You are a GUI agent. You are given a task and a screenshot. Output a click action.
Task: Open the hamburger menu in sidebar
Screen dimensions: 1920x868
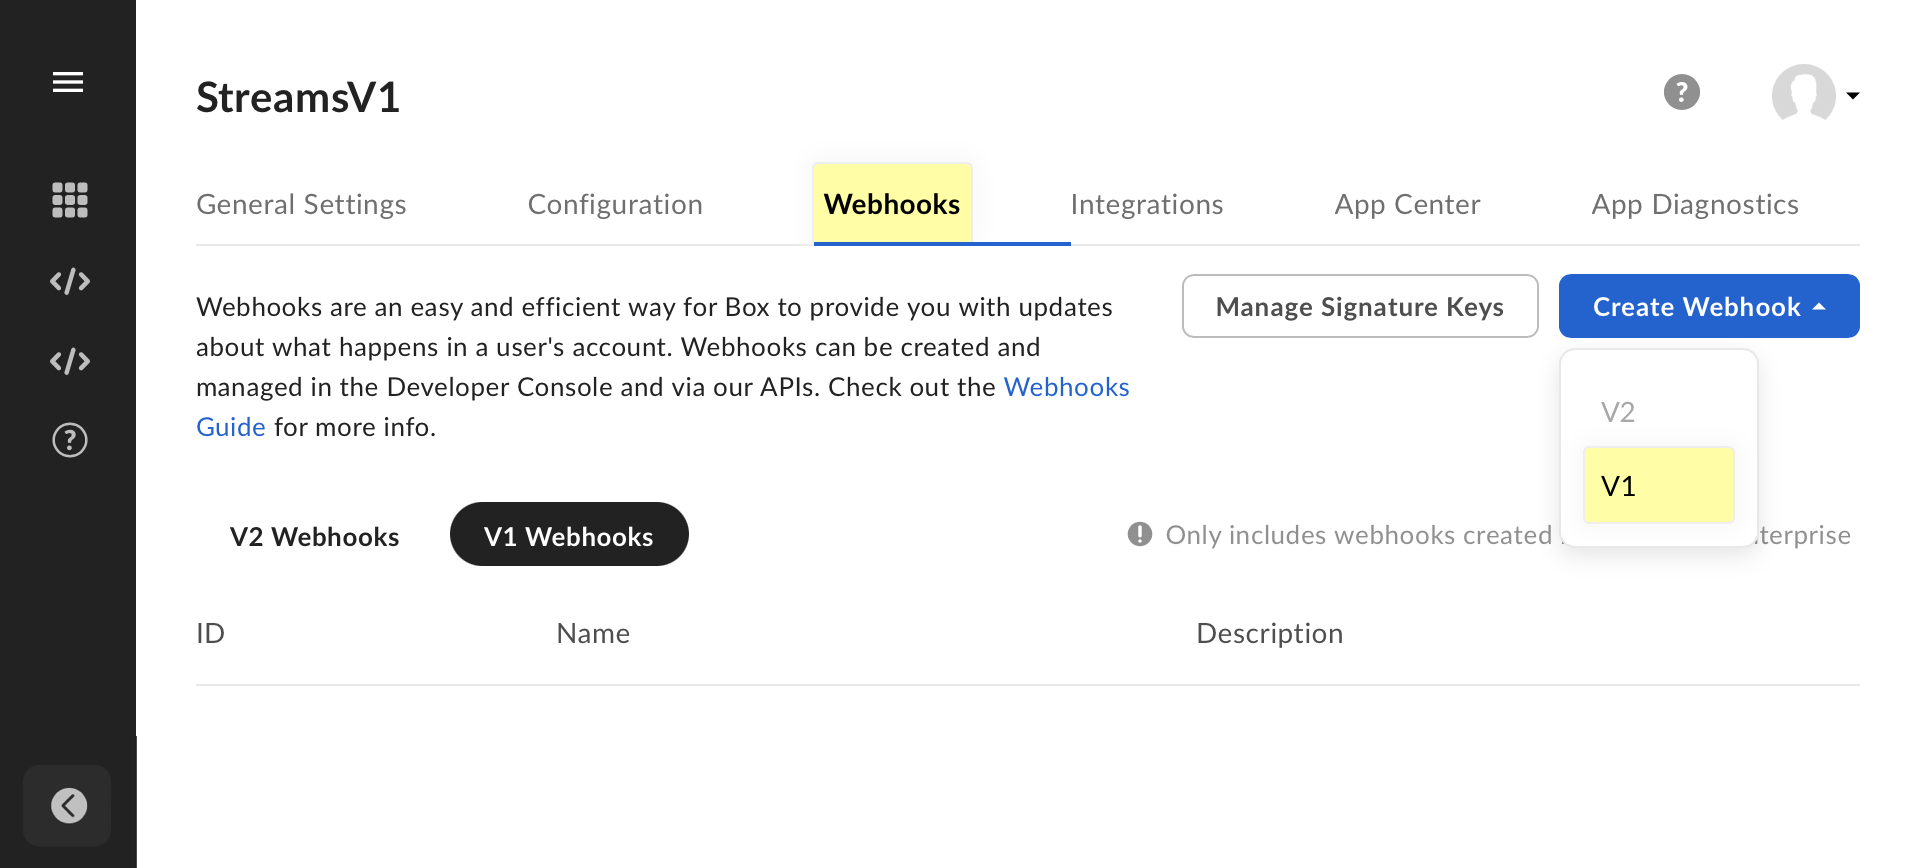[x=68, y=82]
